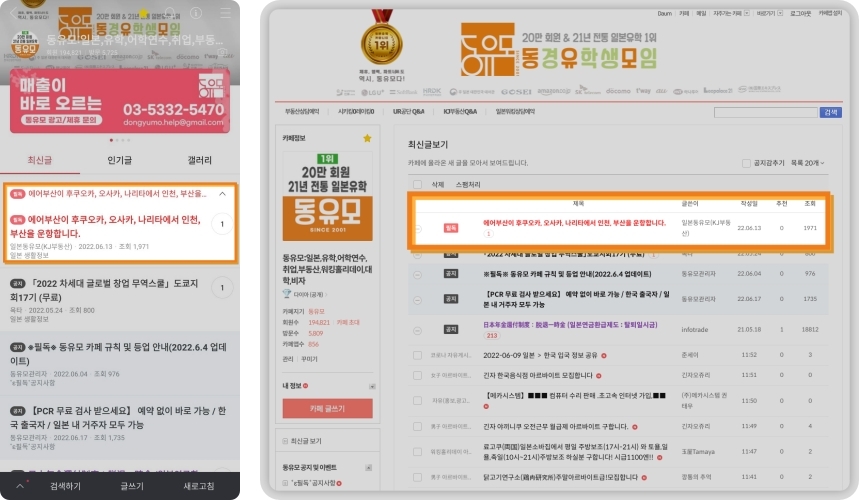Click the orange 동유모 logo in desktop header

(487, 50)
